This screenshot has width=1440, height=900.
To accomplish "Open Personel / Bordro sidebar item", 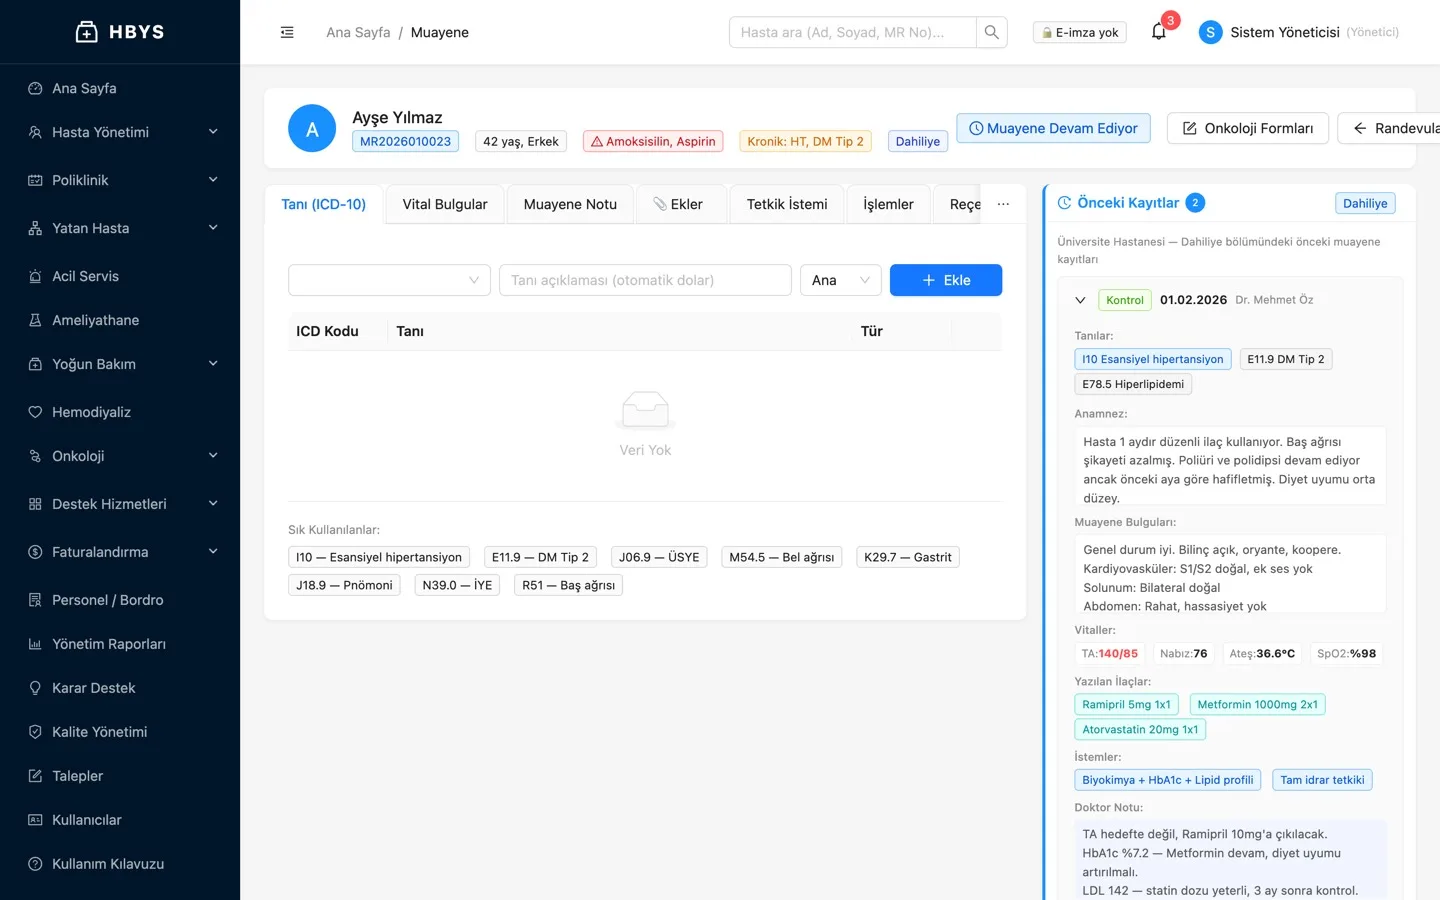I will click(120, 600).
